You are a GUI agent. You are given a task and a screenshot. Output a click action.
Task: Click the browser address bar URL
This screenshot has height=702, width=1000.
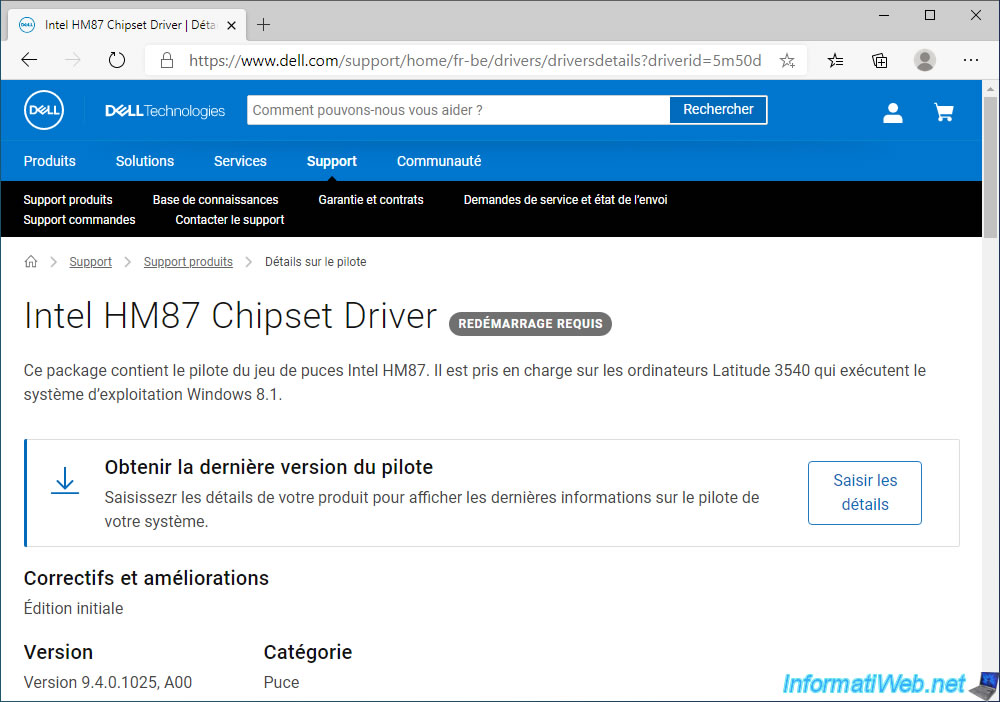pyautogui.click(x=475, y=61)
